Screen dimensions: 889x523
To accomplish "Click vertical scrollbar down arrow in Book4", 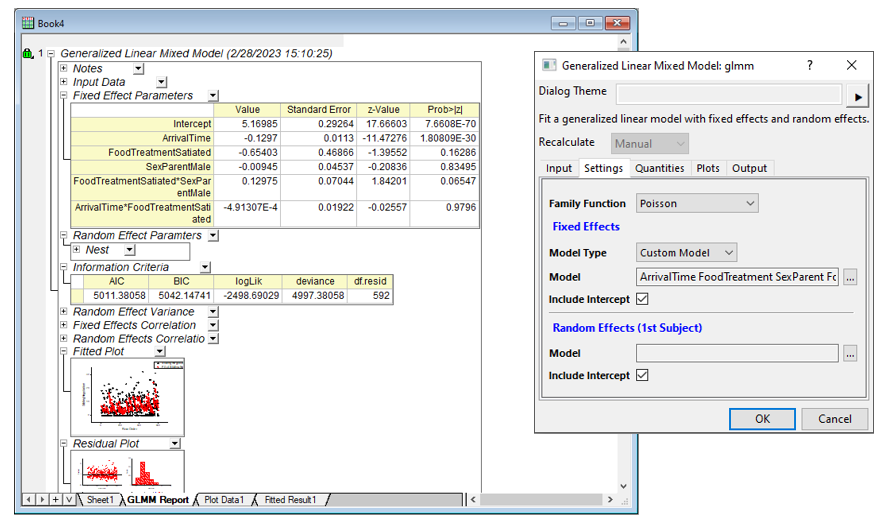I will (x=623, y=486).
